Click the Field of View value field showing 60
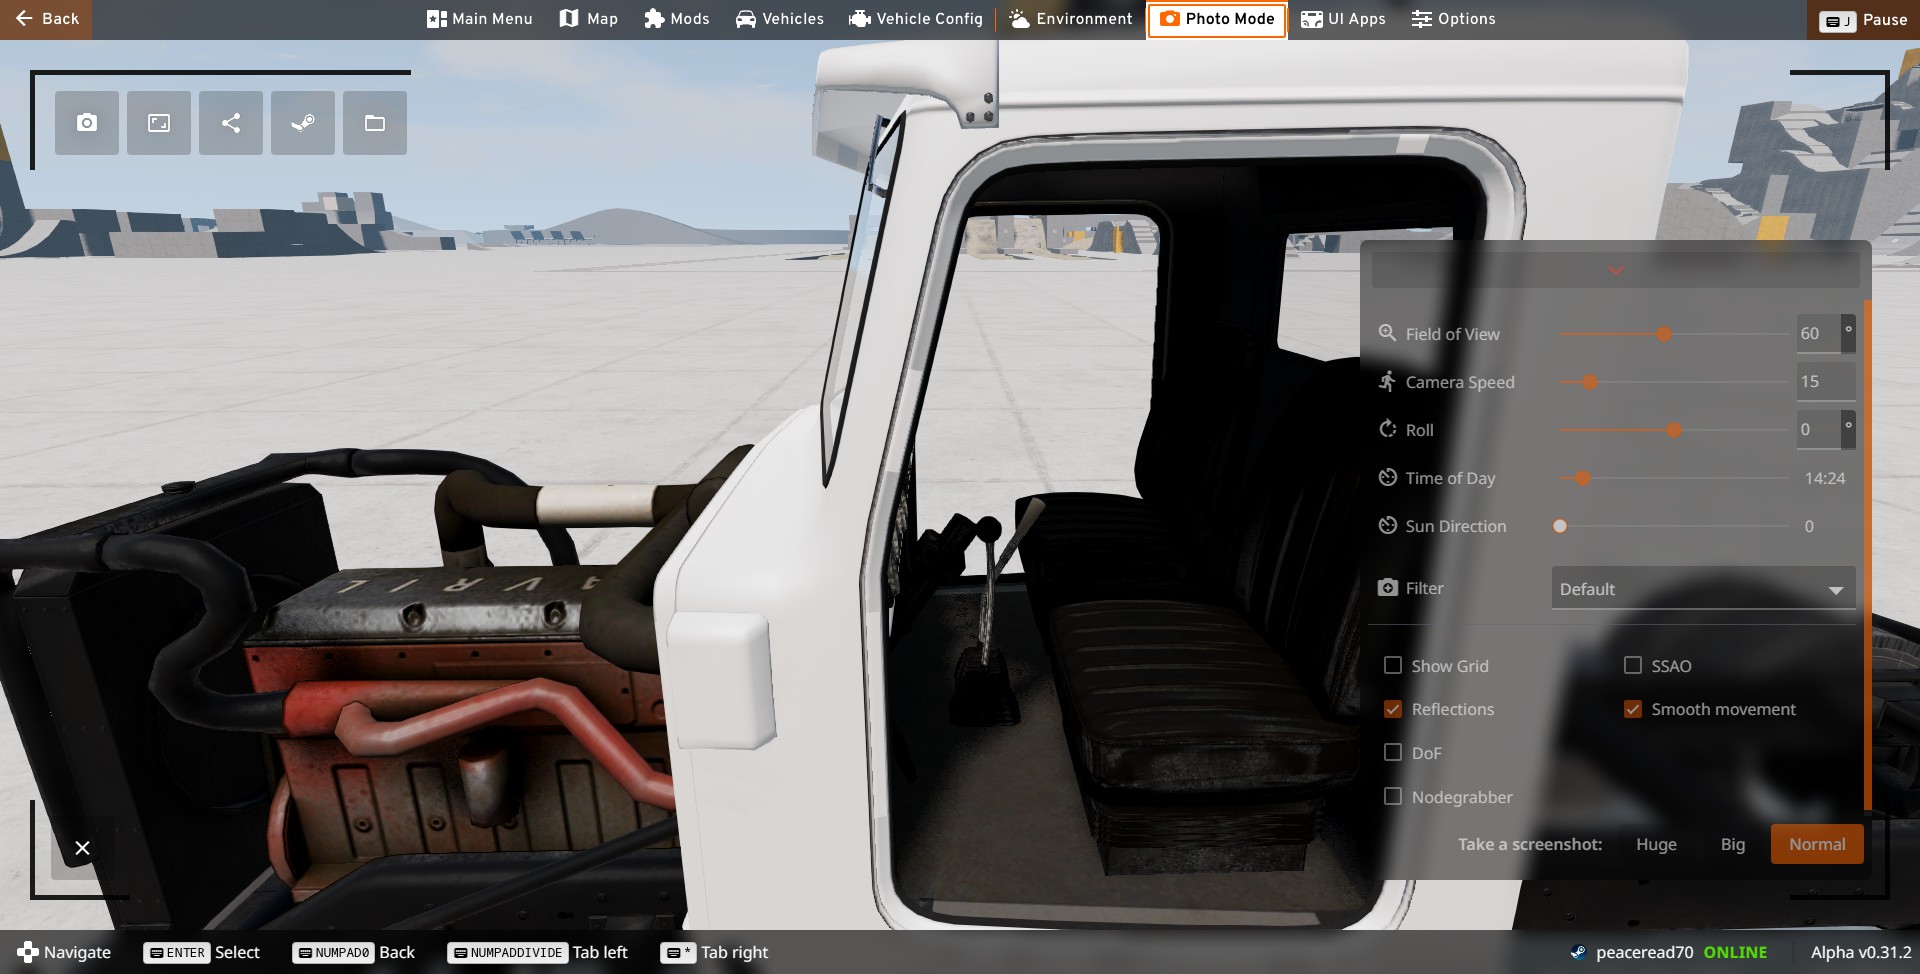Screen dimensions: 1920x974 (1819, 333)
